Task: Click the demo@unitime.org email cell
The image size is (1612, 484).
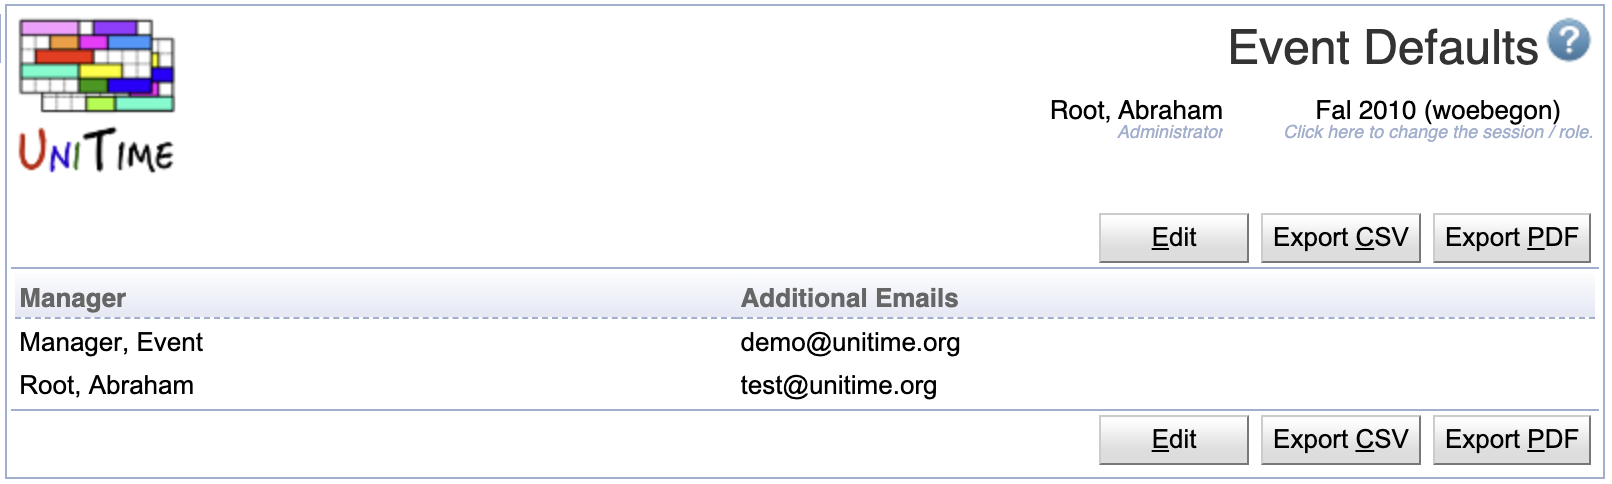Action: click(850, 343)
